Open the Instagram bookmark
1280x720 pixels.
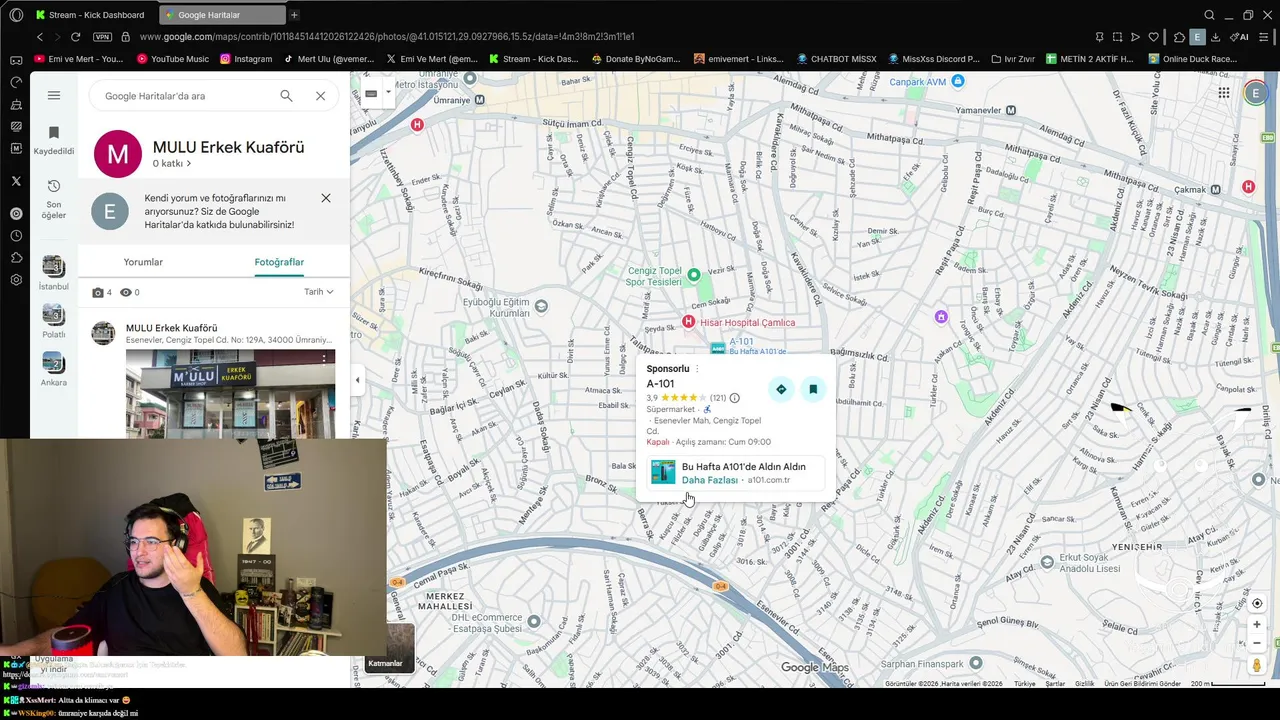coord(245,59)
